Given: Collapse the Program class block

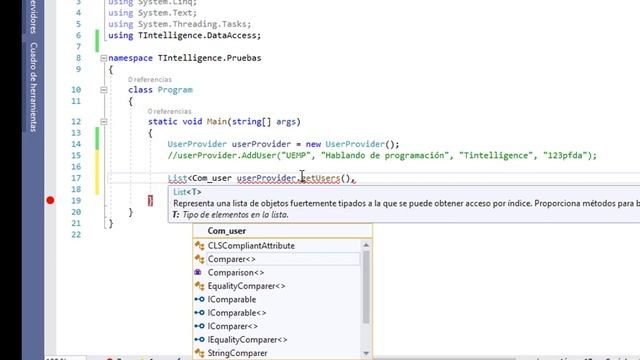Looking at the screenshot, I should 104,90.
